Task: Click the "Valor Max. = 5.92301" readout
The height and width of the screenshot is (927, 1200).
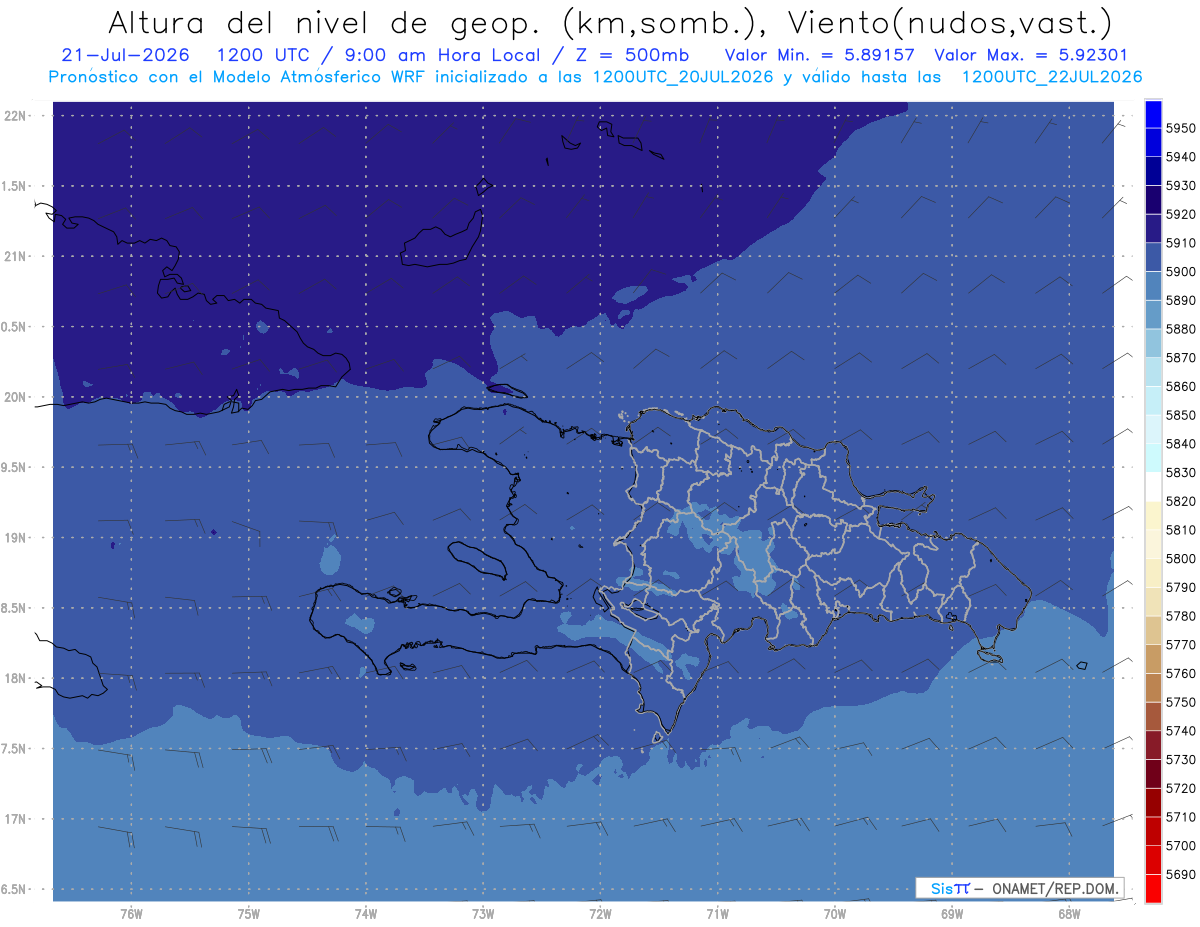Action: point(1030,55)
